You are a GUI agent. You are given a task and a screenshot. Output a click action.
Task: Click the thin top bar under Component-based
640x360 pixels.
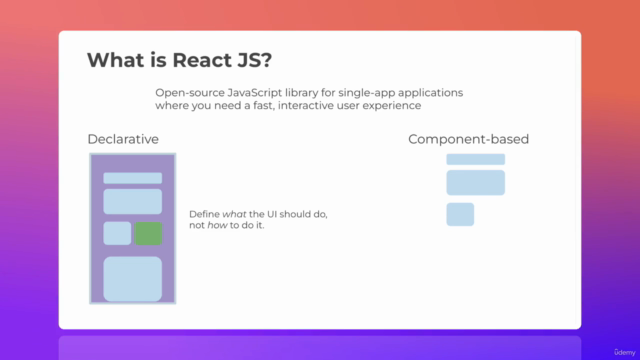pos(476,159)
